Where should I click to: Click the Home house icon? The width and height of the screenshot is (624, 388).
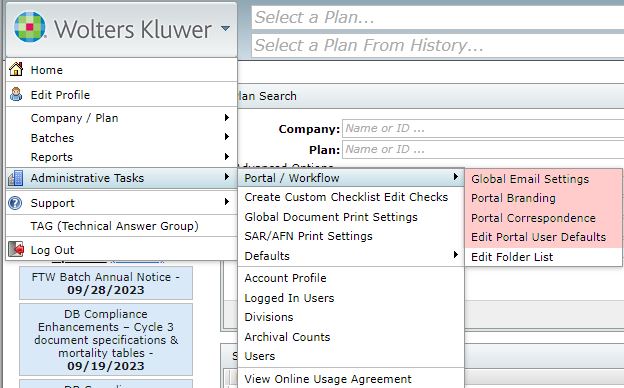click(16, 69)
